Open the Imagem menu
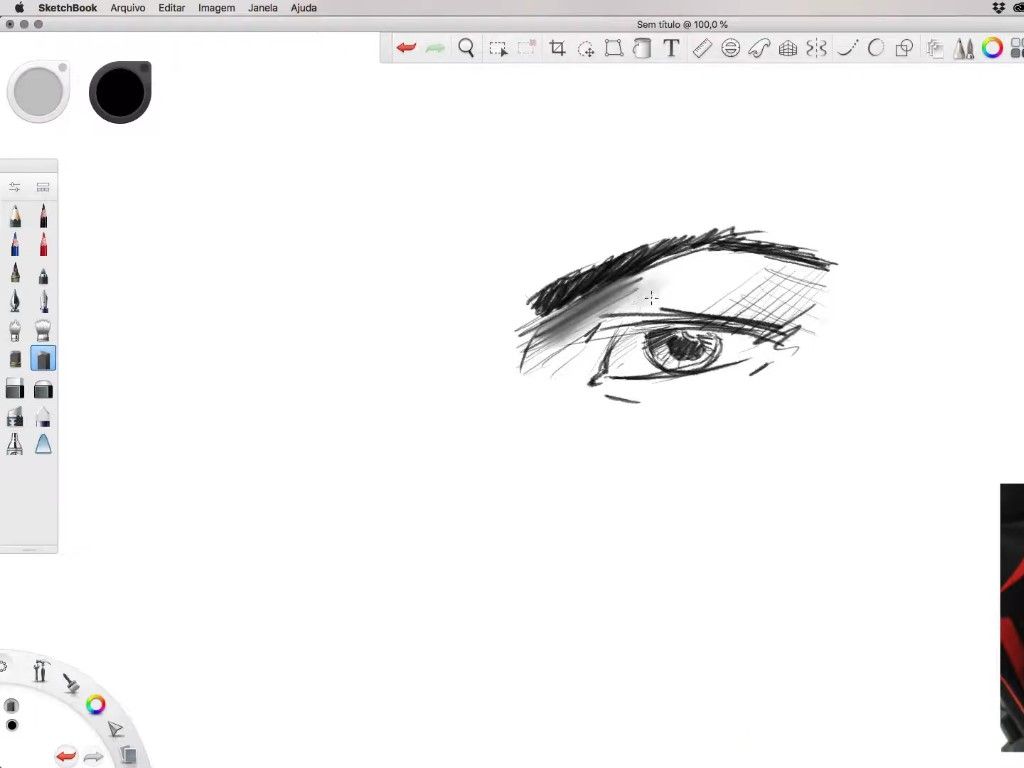This screenshot has height=768, width=1024. pyautogui.click(x=216, y=8)
